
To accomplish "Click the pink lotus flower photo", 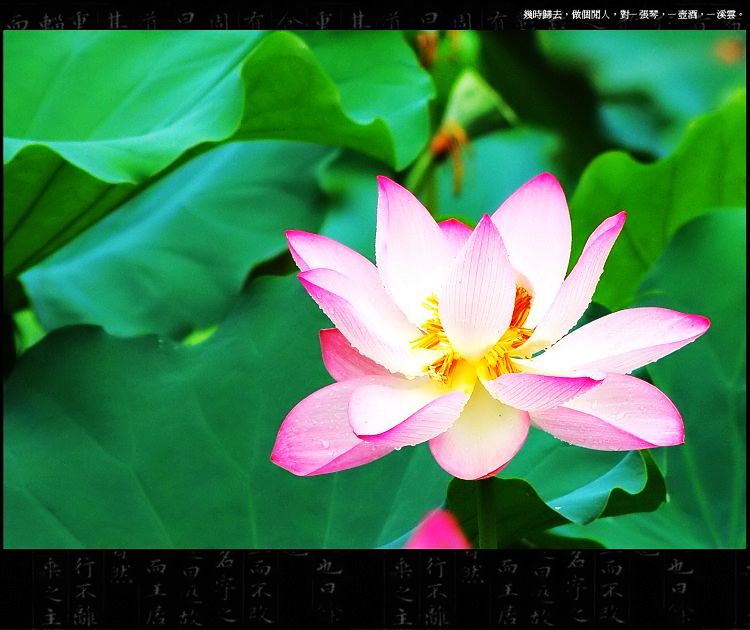I will (375, 289).
